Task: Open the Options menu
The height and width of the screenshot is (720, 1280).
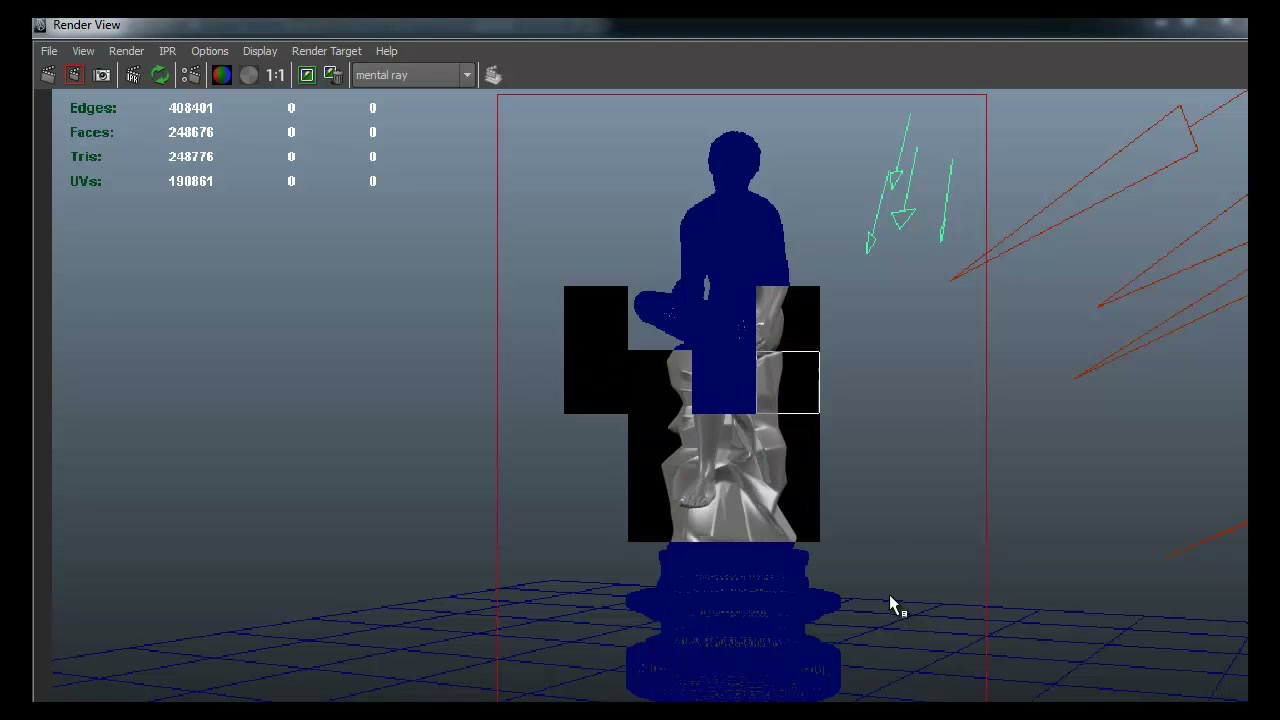Action: pos(209,51)
